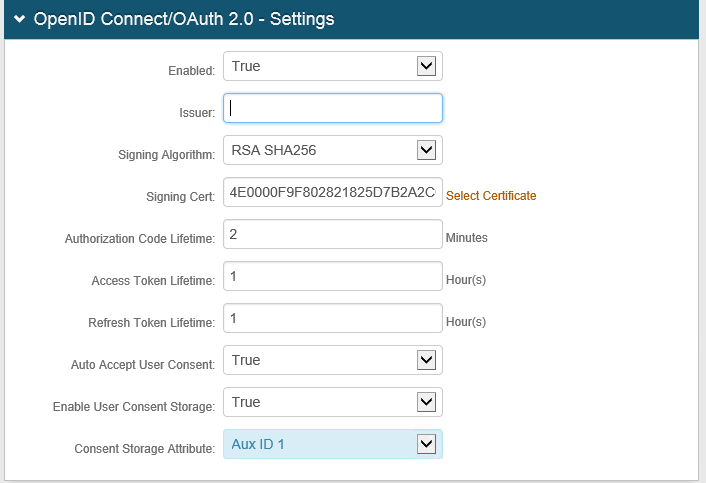Click the Authorization Code Lifetime input
706x483 pixels.
point(332,235)
